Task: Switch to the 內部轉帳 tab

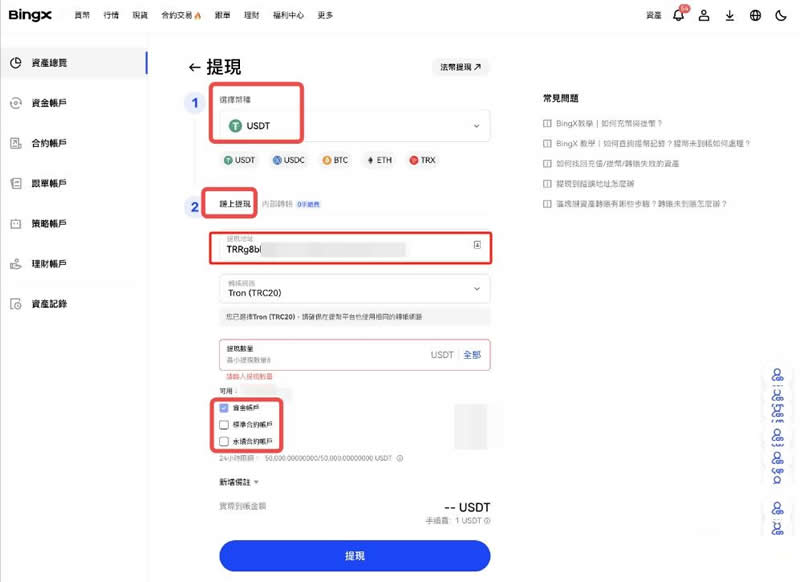Action: point(277,204)
